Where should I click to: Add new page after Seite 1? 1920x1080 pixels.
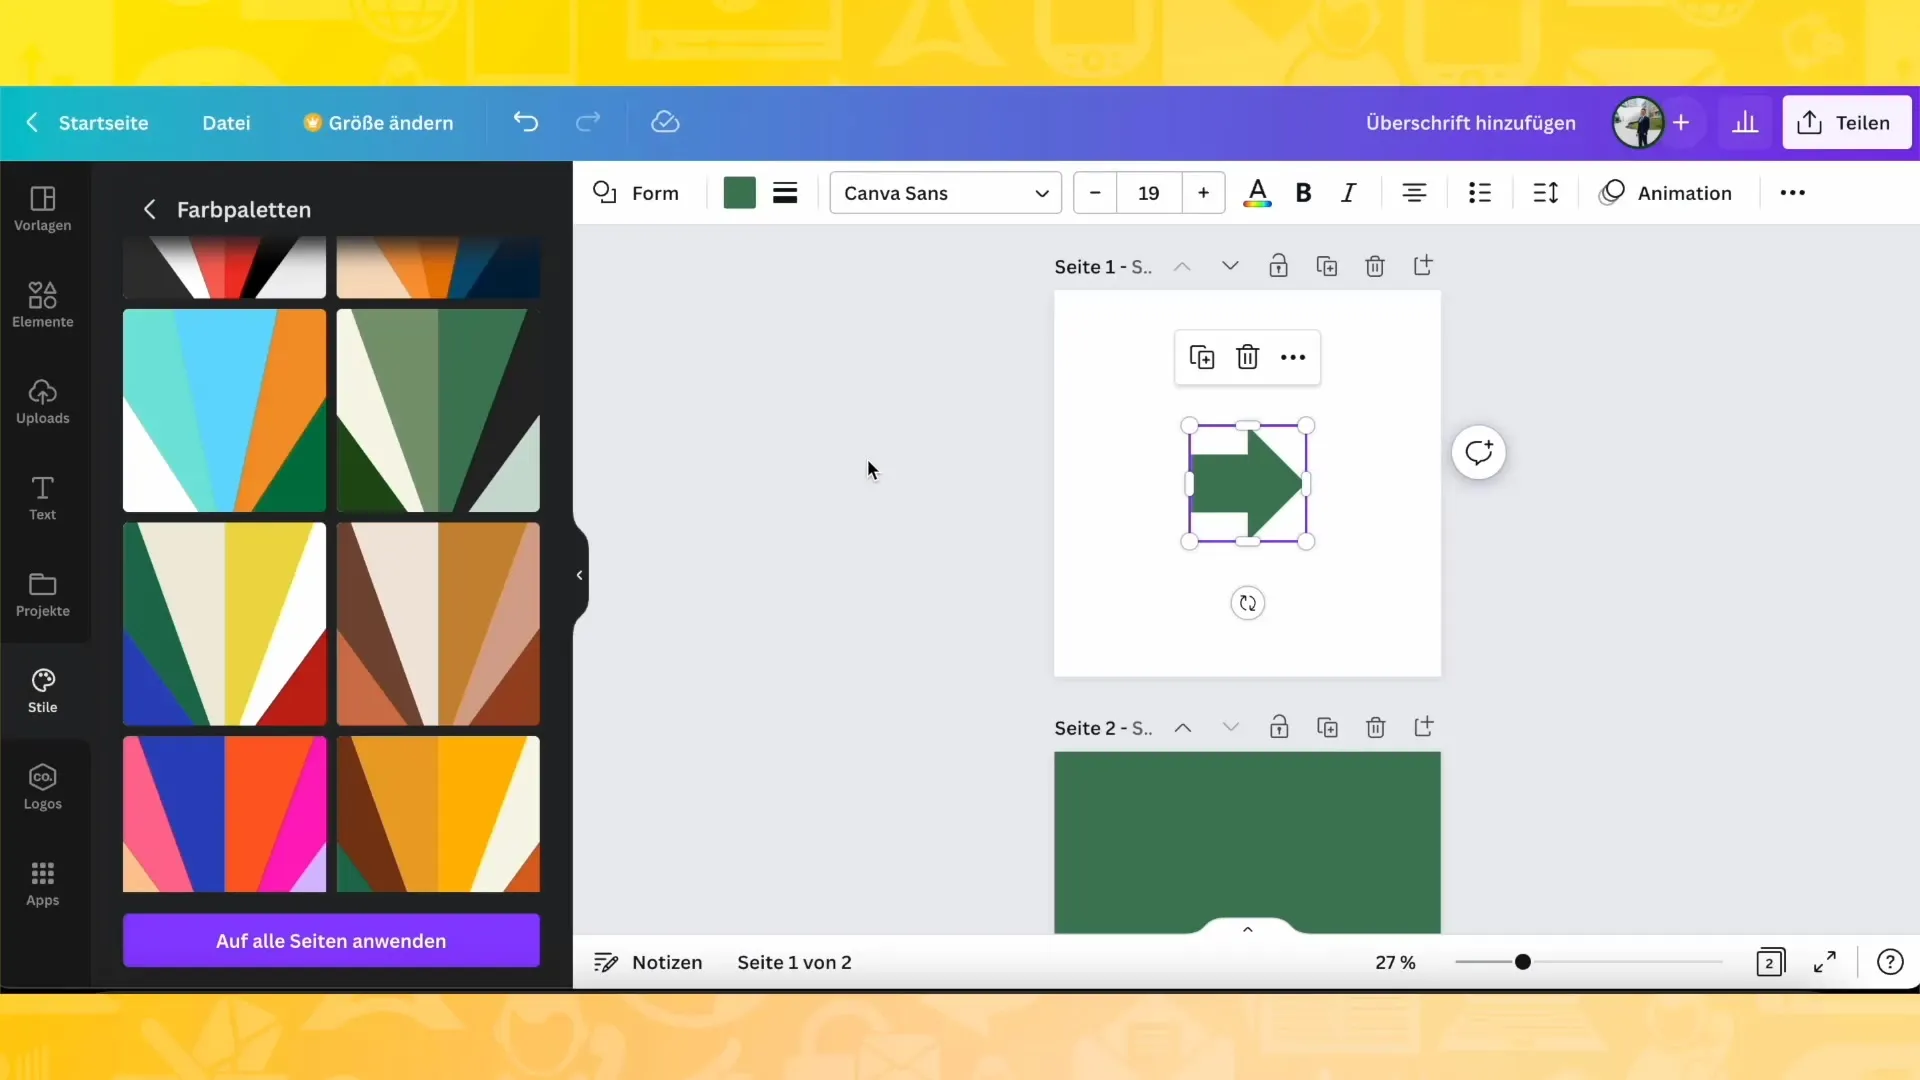coord(1423,266)
